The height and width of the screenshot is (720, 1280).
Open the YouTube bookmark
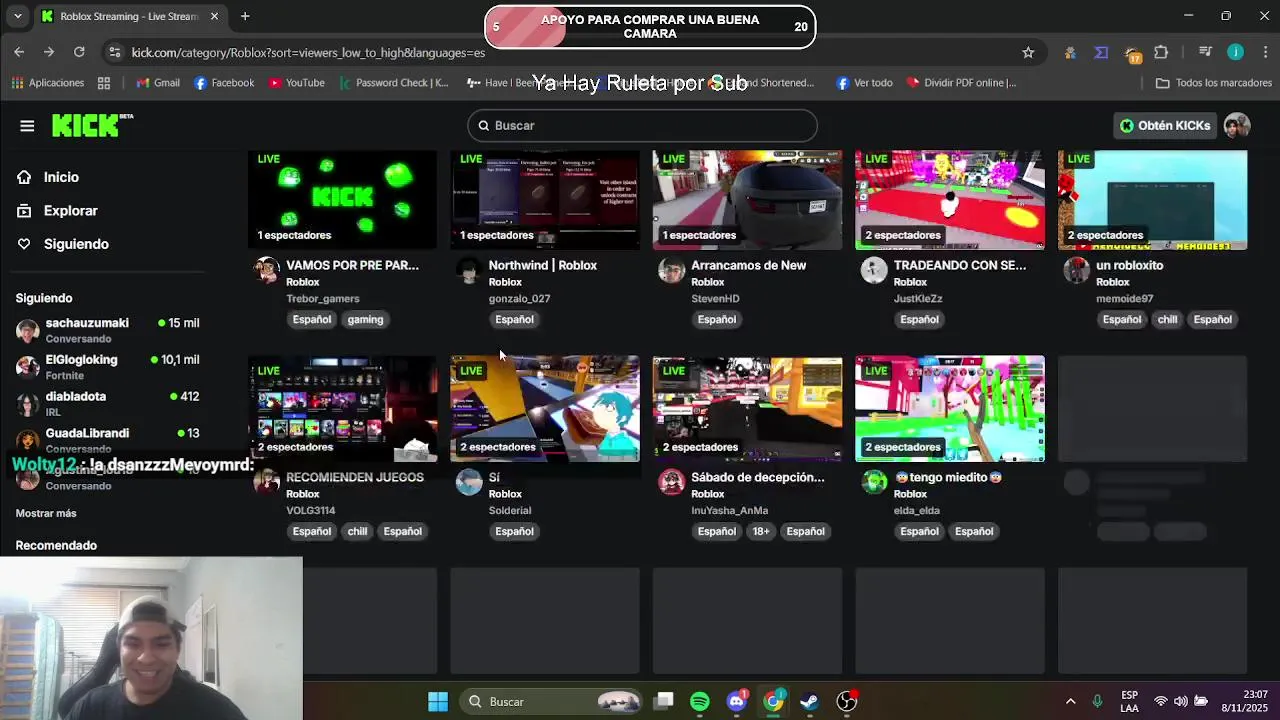tap(297, 83)
